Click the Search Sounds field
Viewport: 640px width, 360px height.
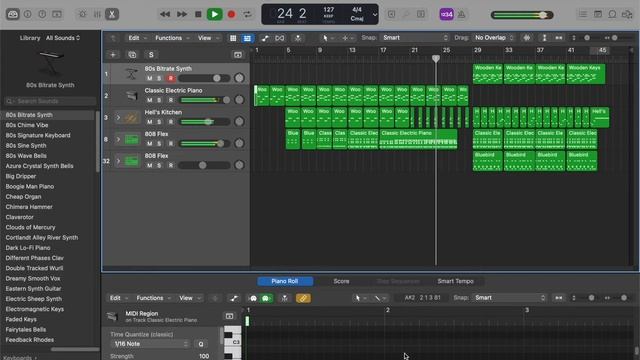point(50,101)
